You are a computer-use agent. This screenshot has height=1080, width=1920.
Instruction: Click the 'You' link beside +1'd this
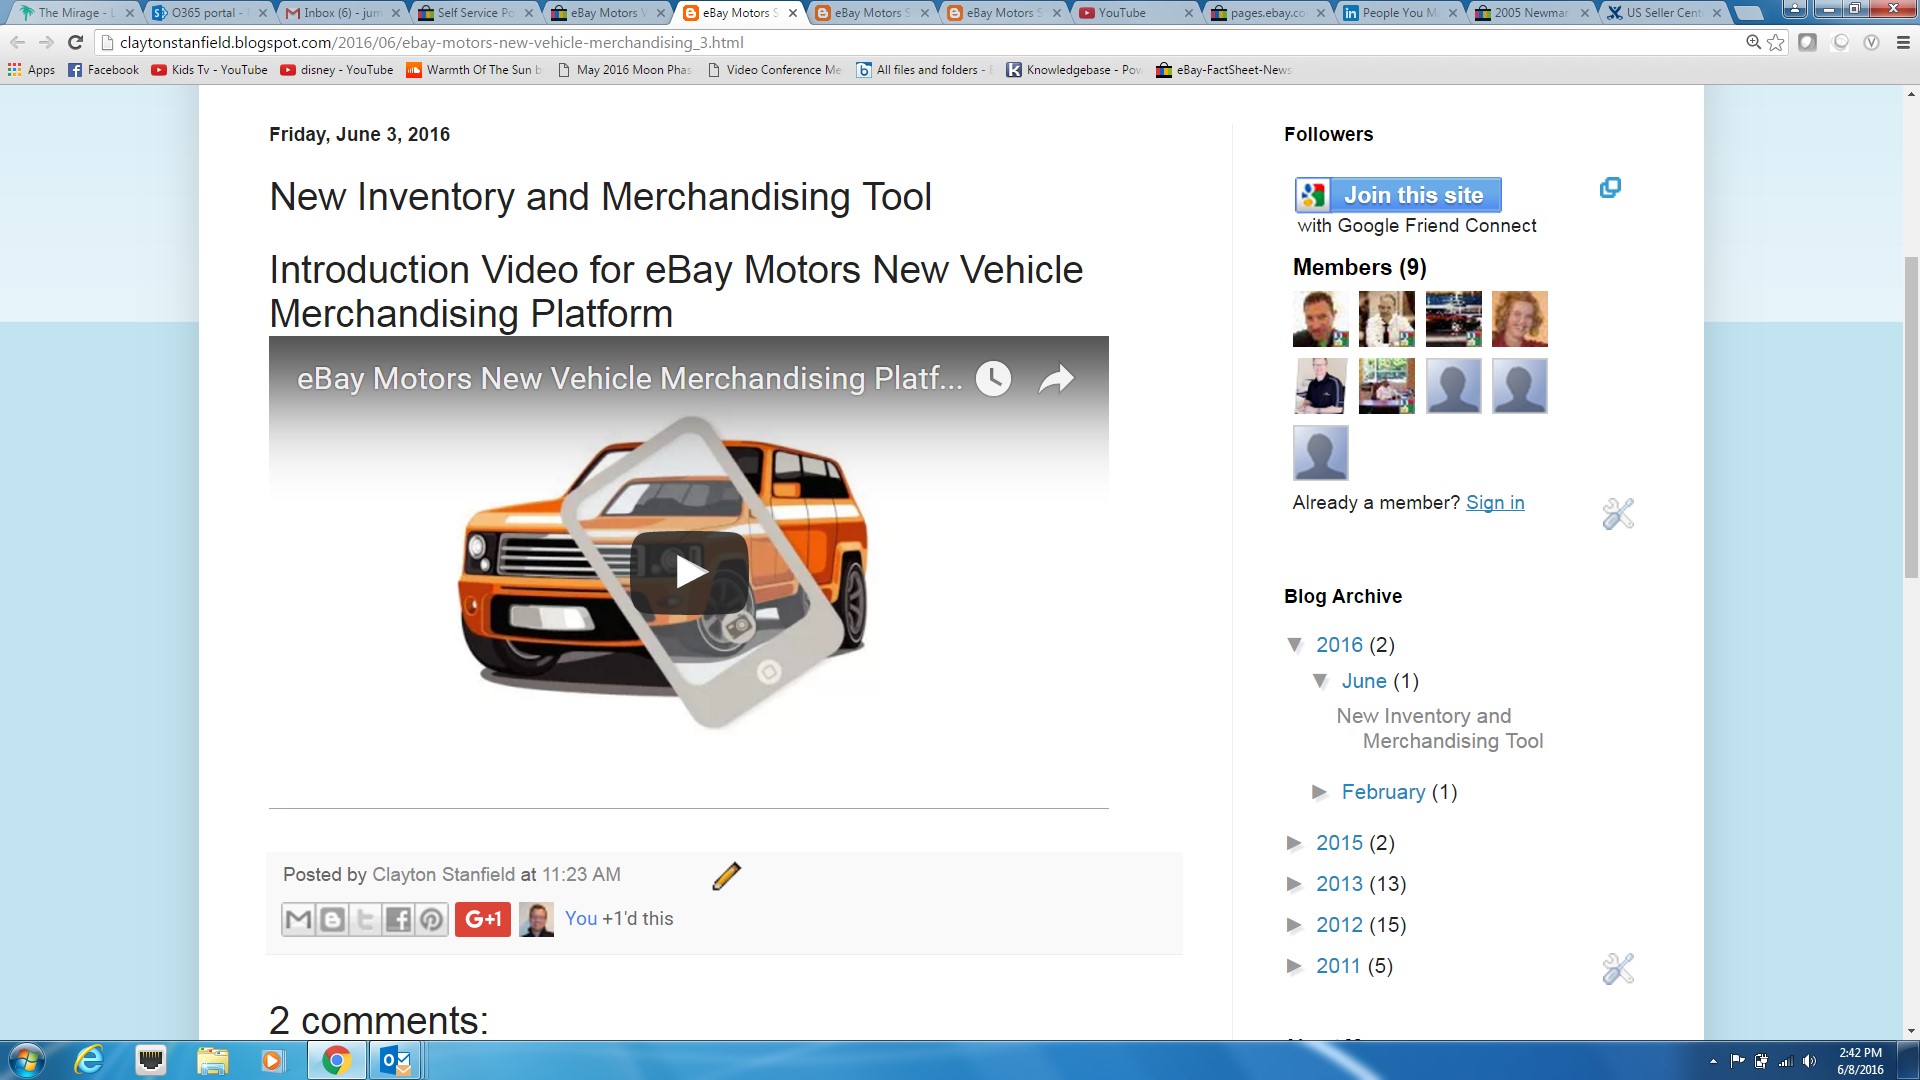pyautogui.click(x=581, y=919)
